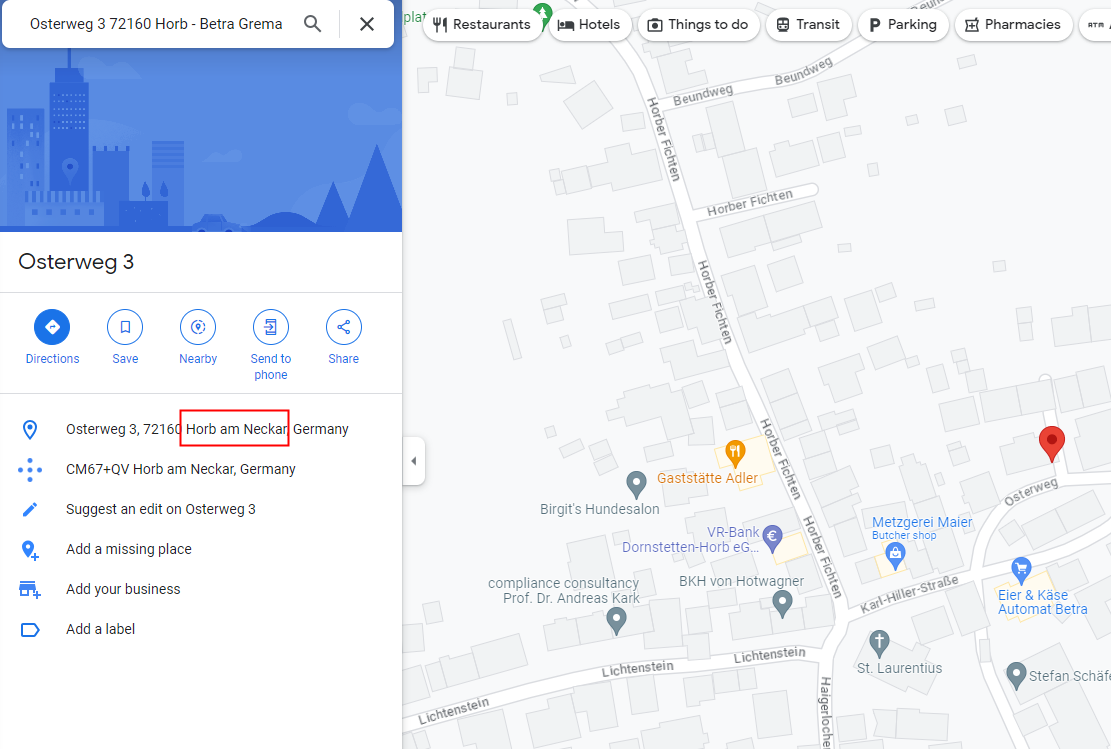Image resolution: width=1111 pixels, height=749 pixels.
Task: Collapse the side panel arrow
Action: tap(413, 461)
